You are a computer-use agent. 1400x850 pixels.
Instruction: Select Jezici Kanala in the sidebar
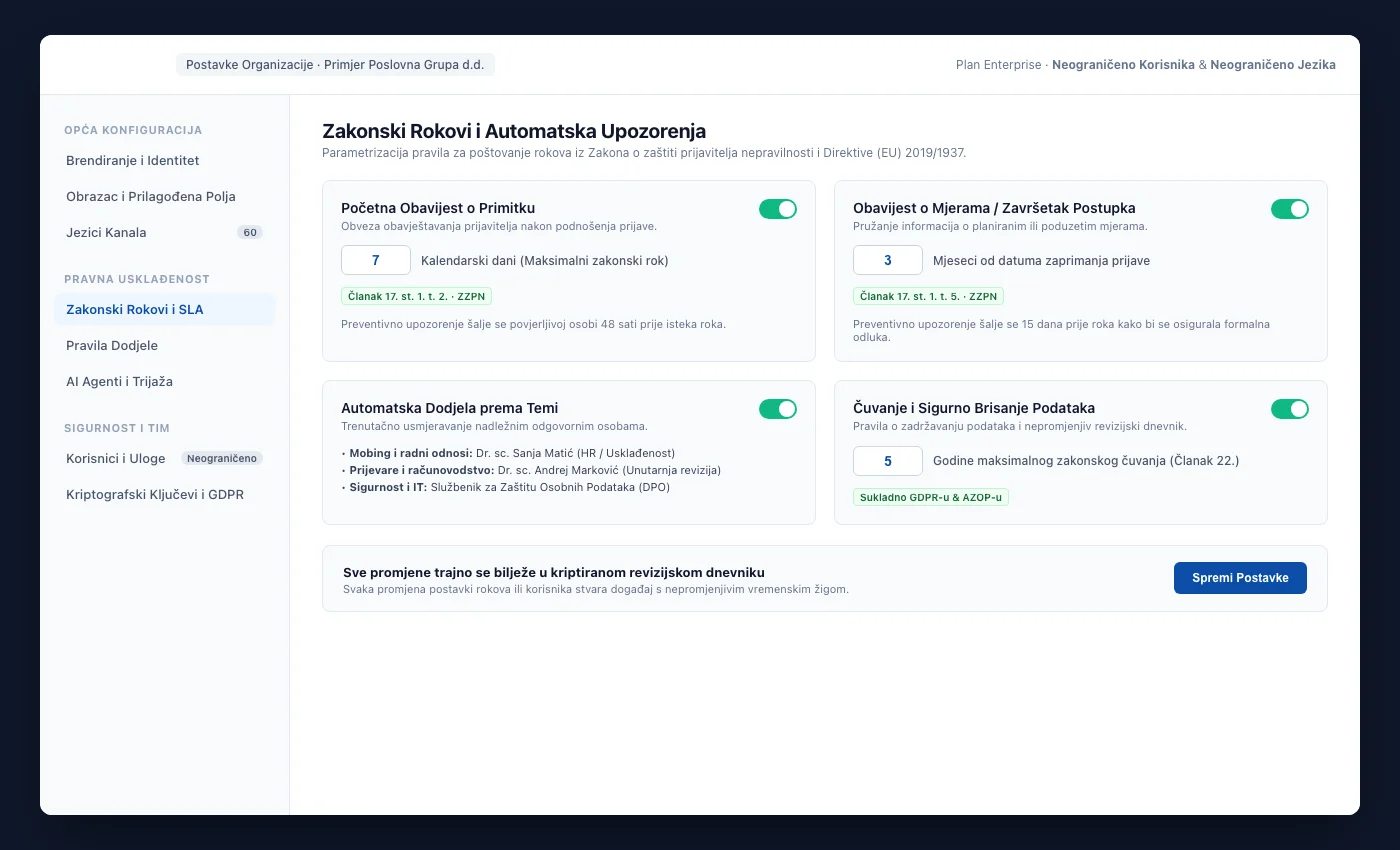click(165, 233)
